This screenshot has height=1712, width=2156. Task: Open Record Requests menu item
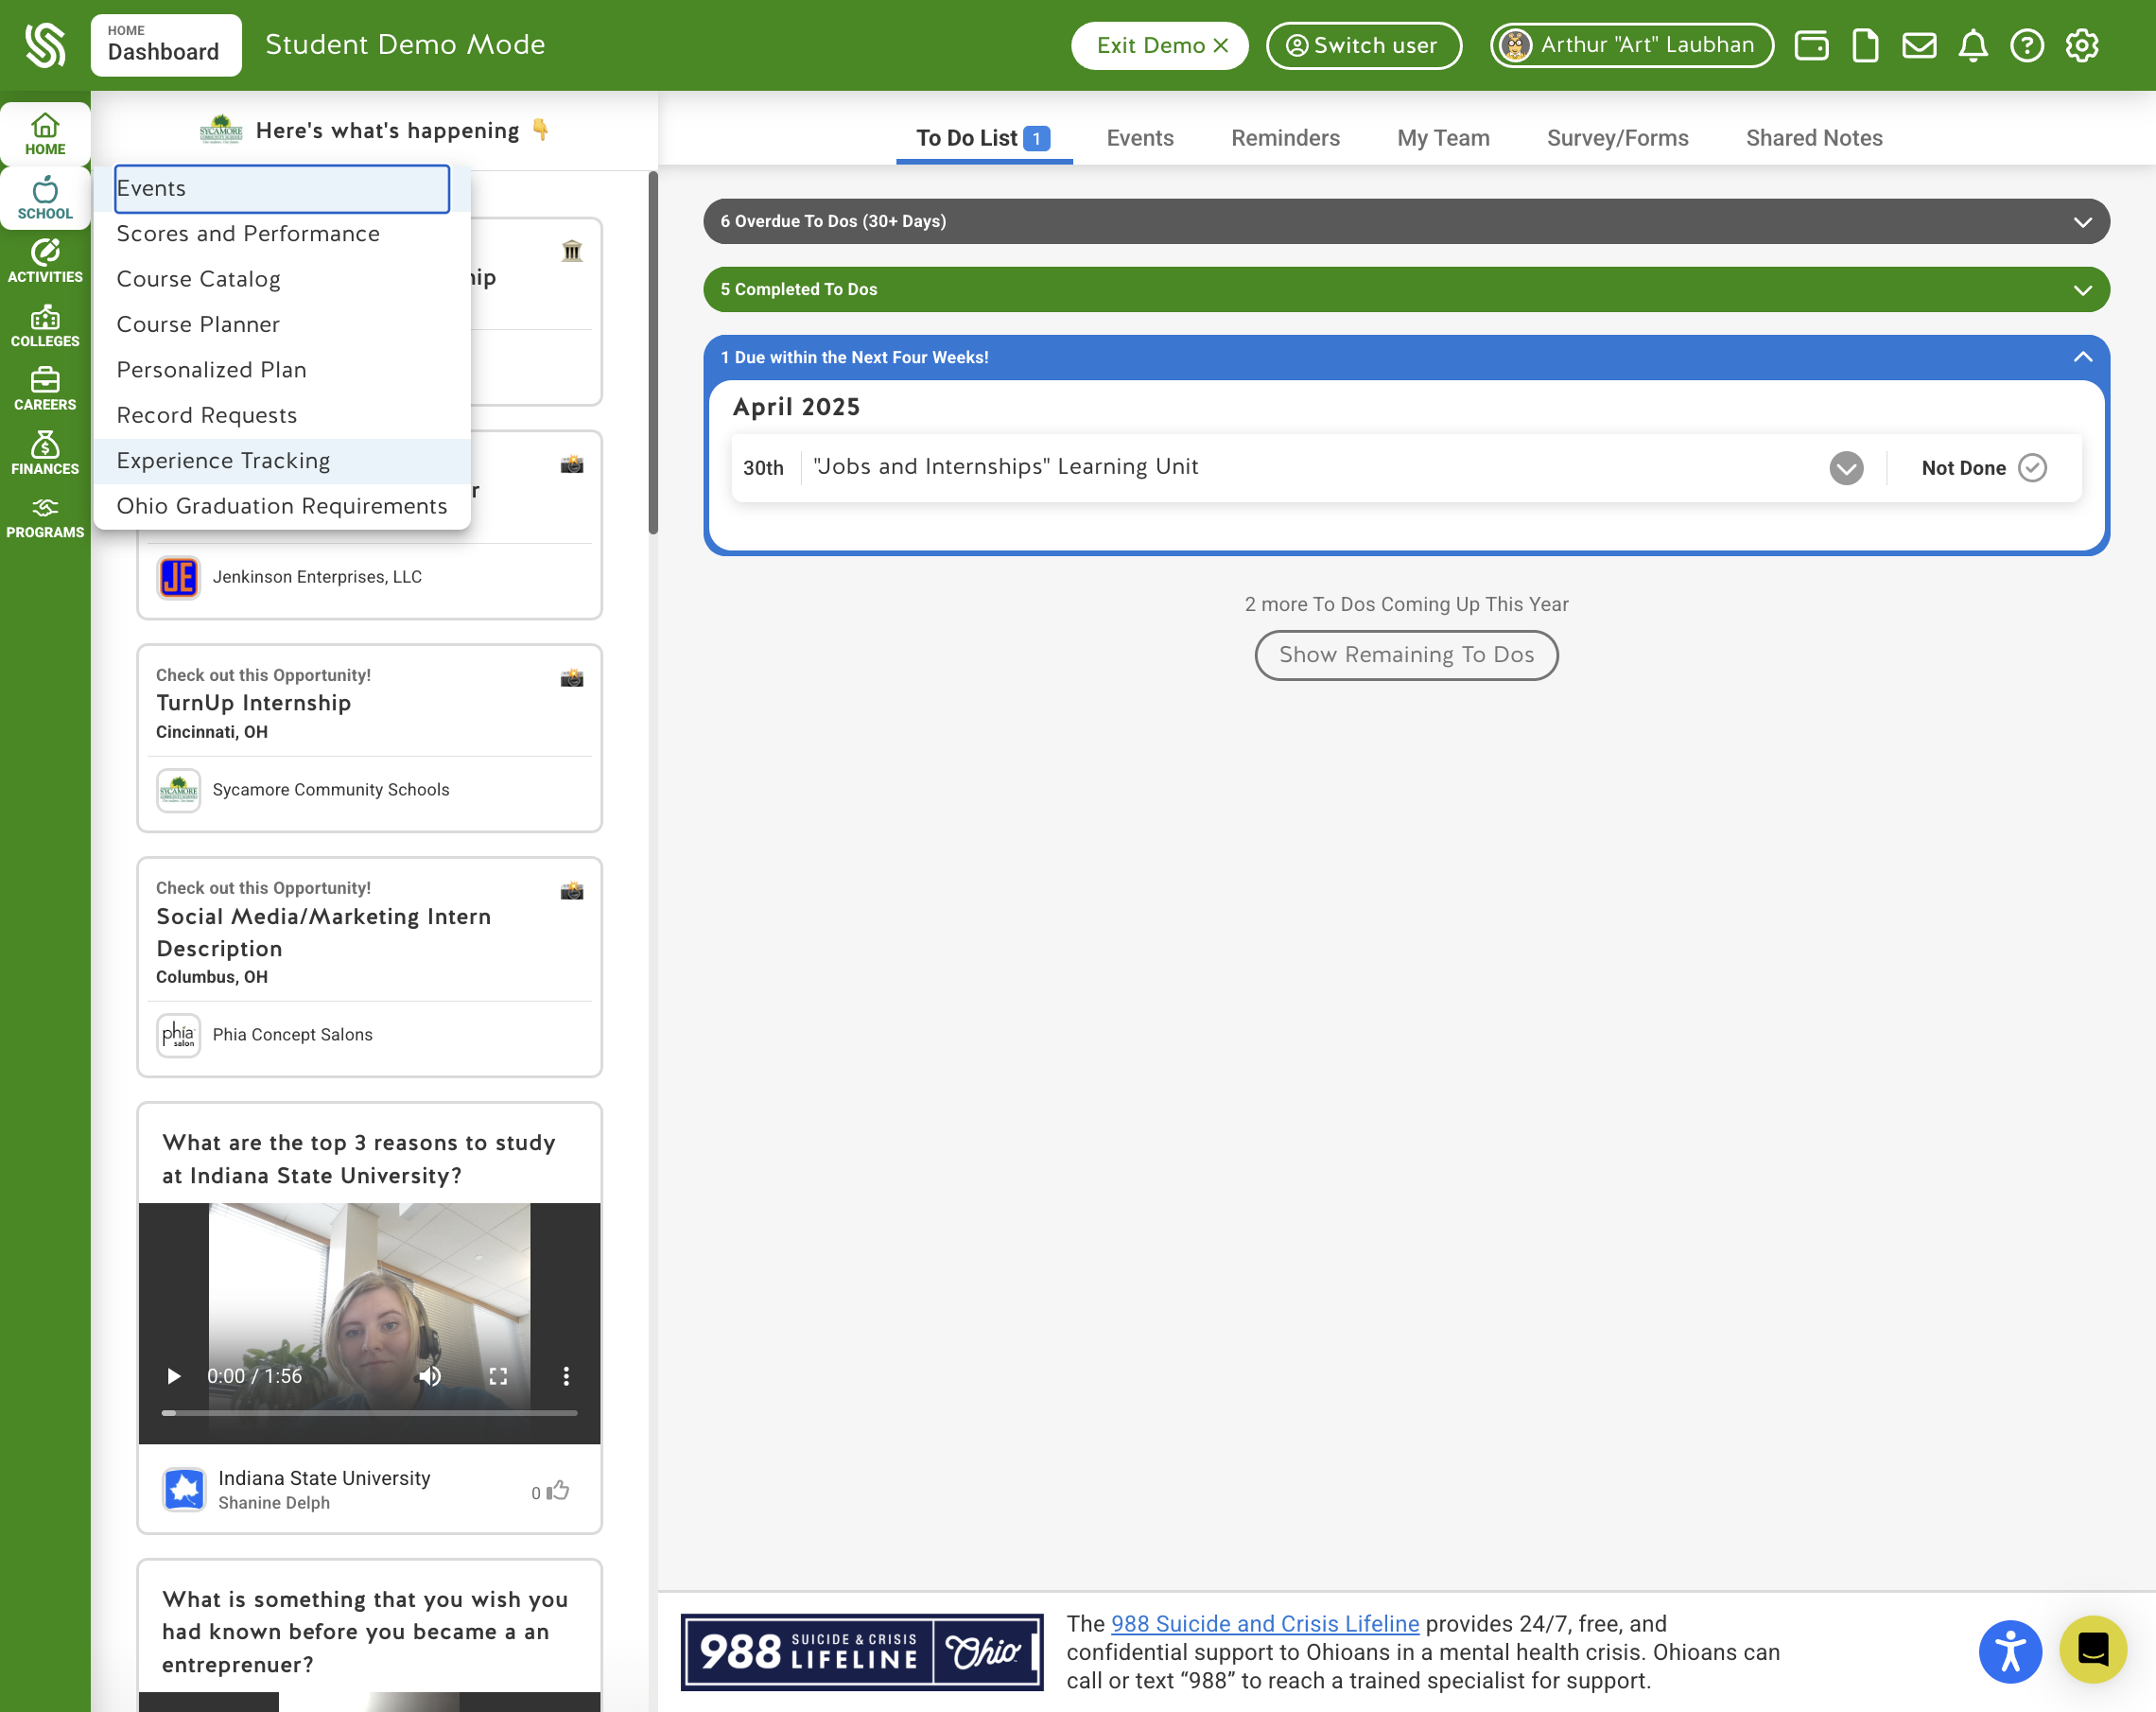point(282,415)
